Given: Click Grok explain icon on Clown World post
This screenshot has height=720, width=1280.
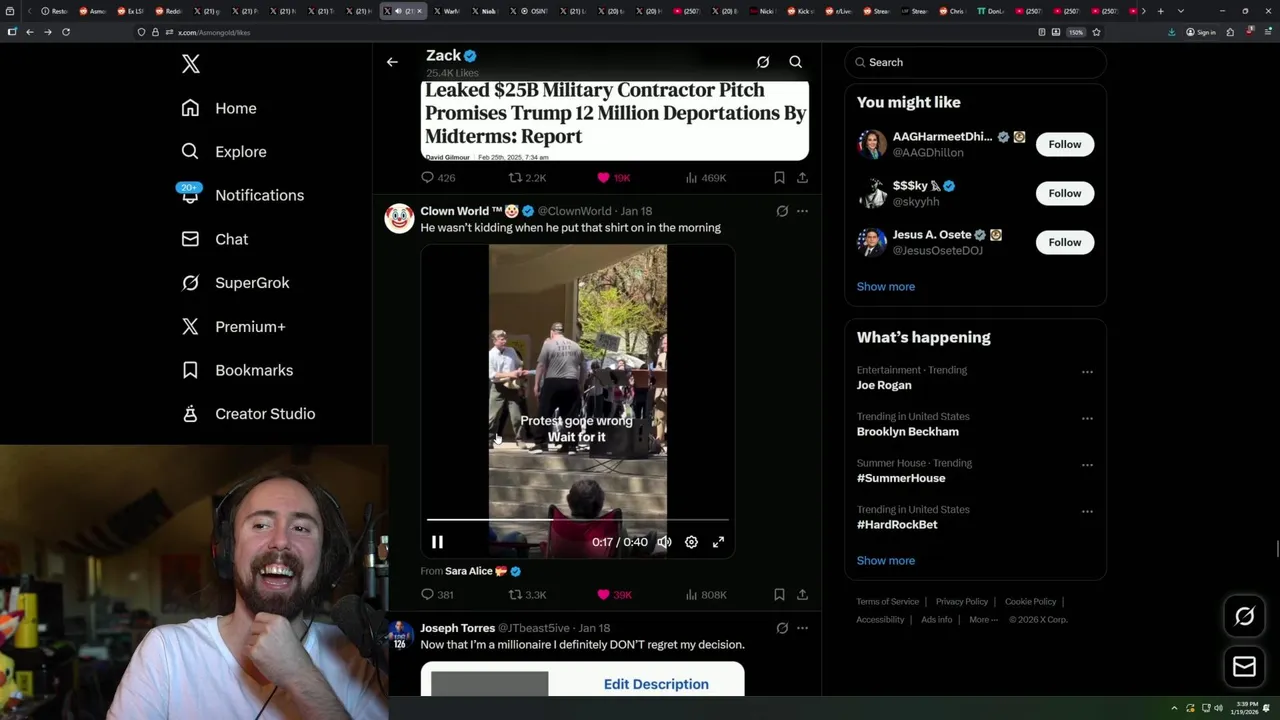Looking at the screenshot, I should 782,211.
